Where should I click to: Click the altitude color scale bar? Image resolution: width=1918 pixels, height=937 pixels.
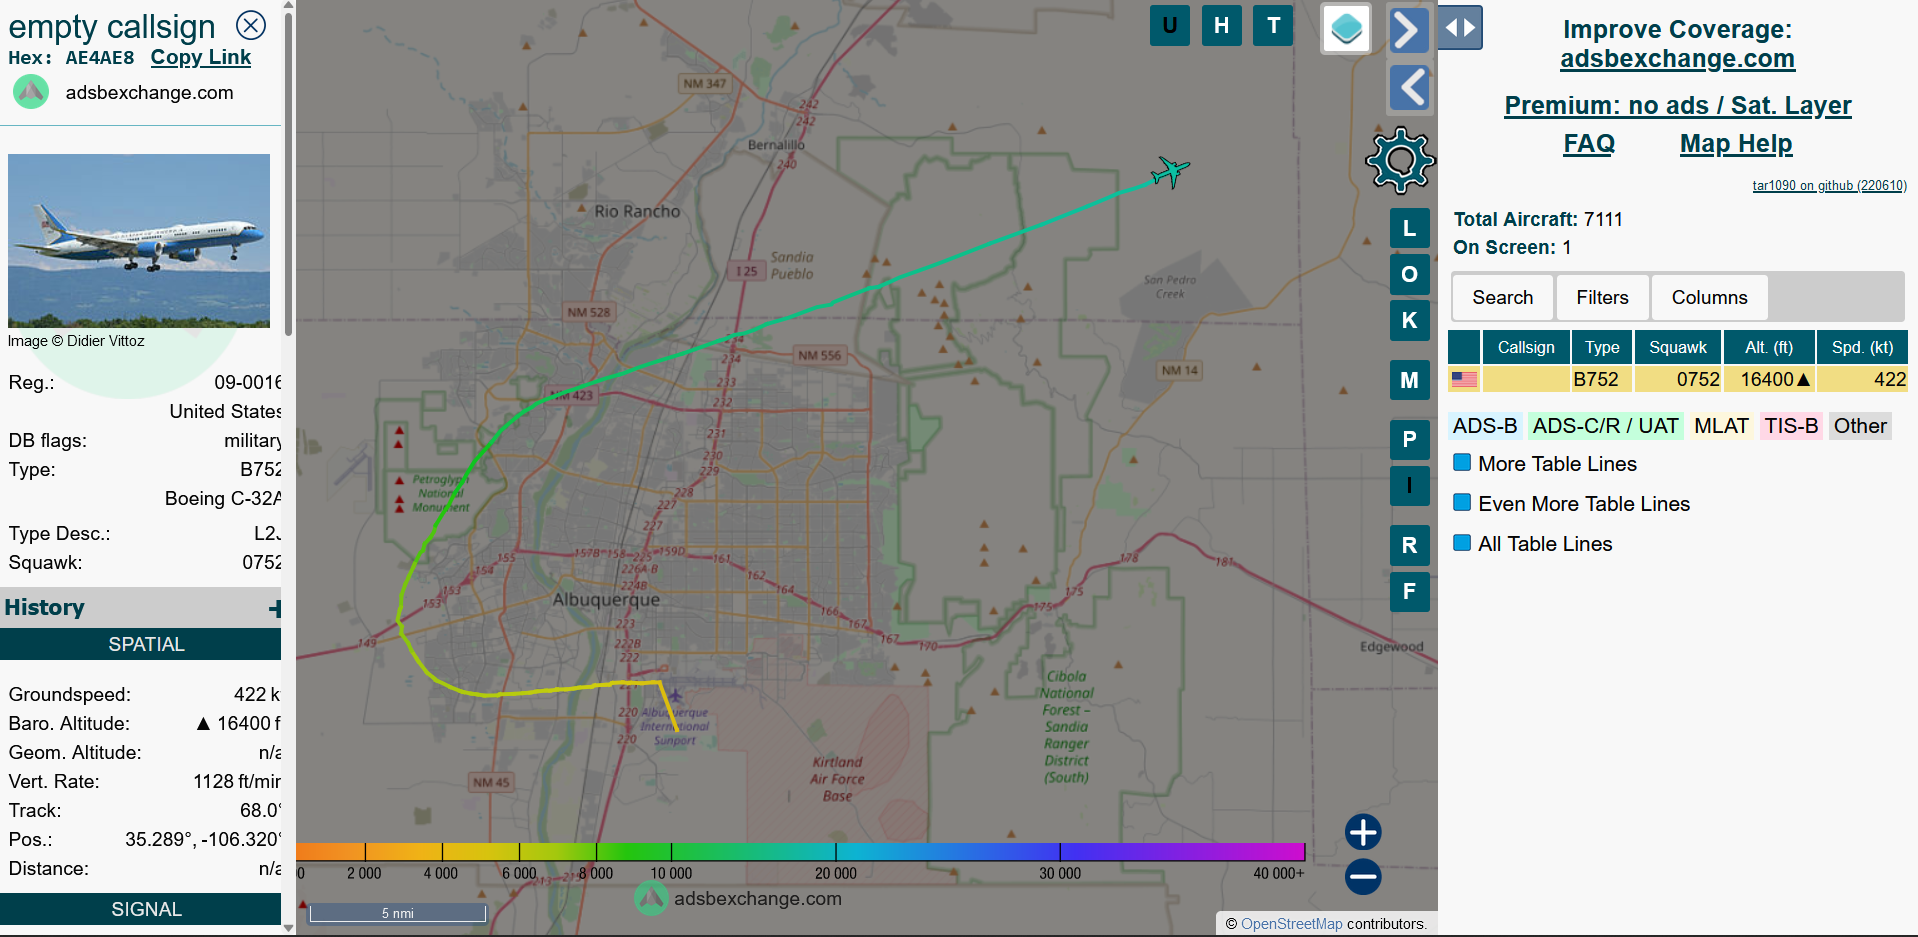coord(801,851)
